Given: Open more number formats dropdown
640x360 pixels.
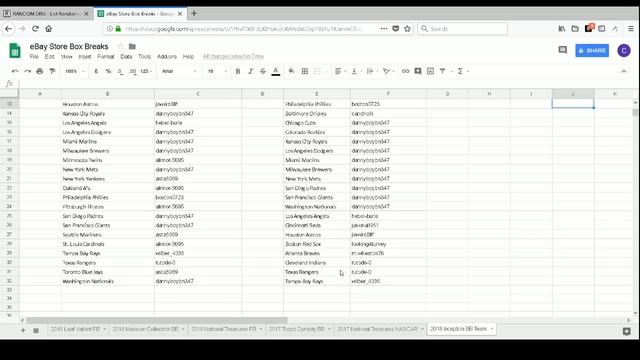Looking at the screenshot, I should point(146,71).
